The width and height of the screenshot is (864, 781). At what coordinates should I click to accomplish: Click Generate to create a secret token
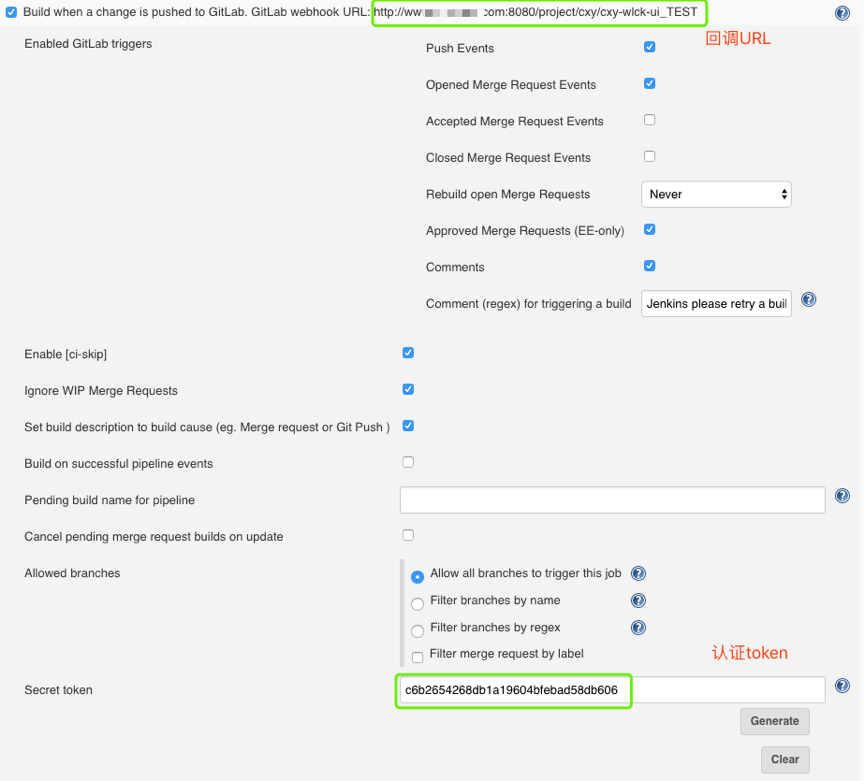774,721
